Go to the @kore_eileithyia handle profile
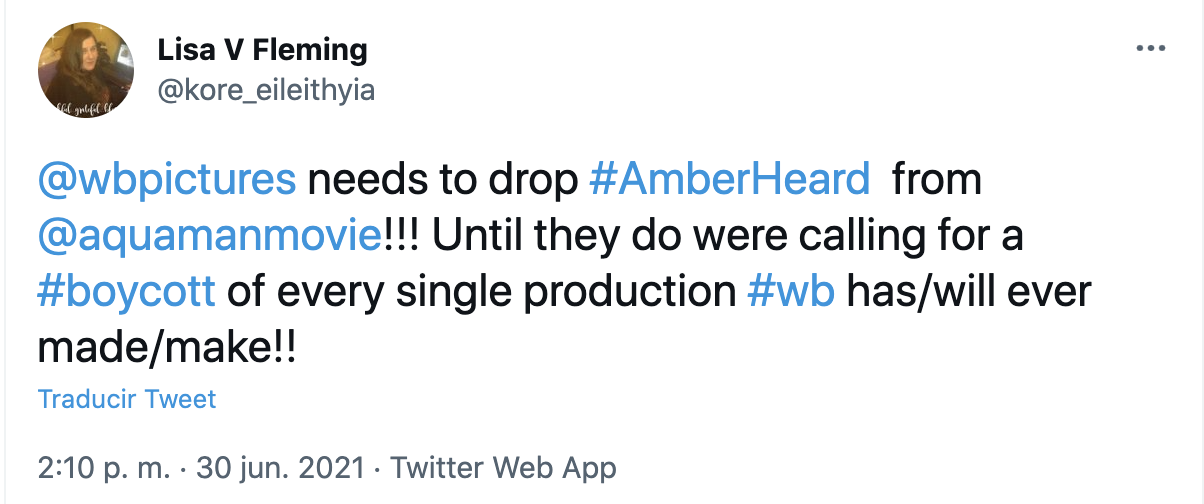The image size is (1204, 504). tap(266, 90)
